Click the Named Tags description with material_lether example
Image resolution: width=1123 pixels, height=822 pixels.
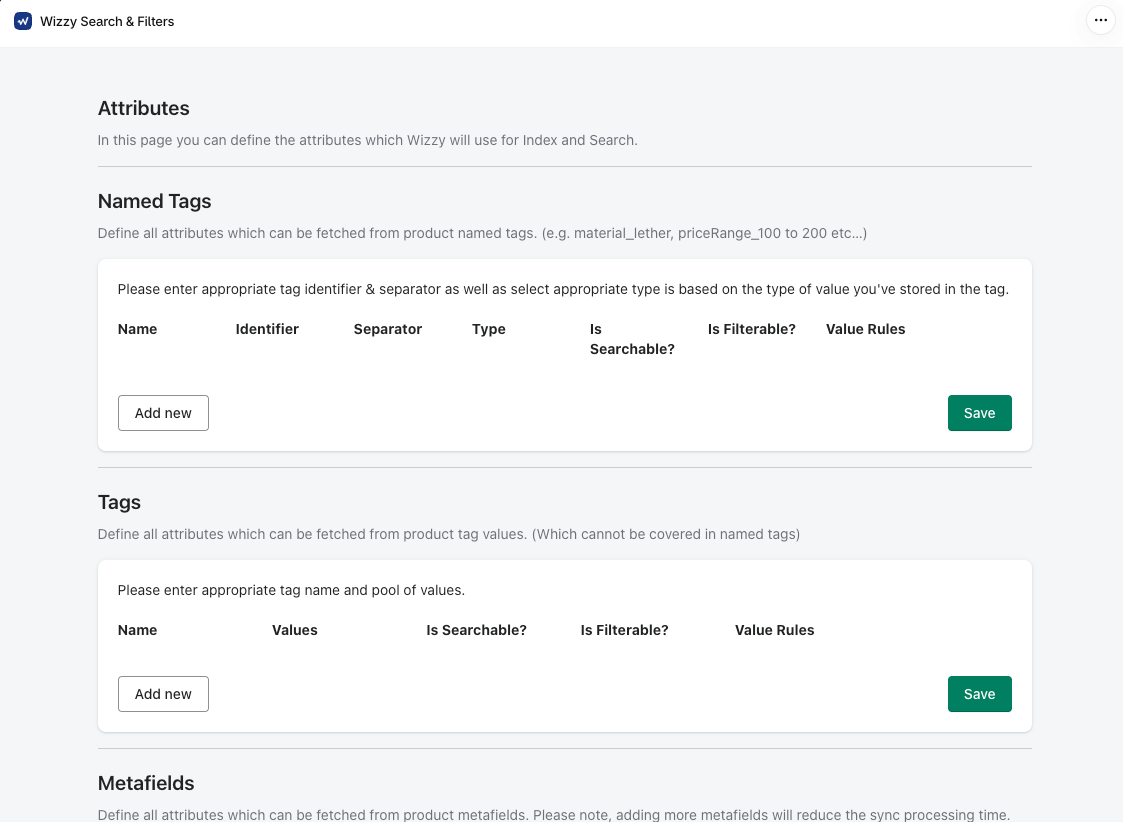coord(482,233)
